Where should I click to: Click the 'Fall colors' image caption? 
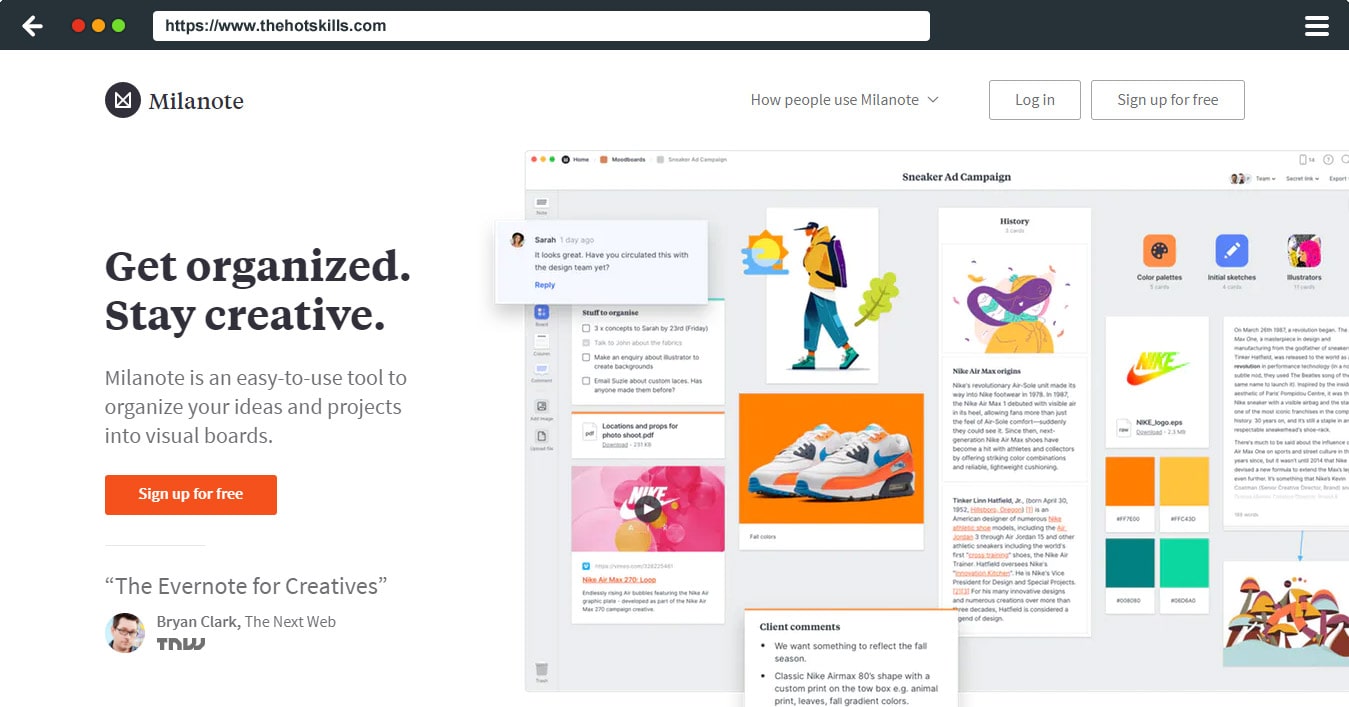pos(763,537)
